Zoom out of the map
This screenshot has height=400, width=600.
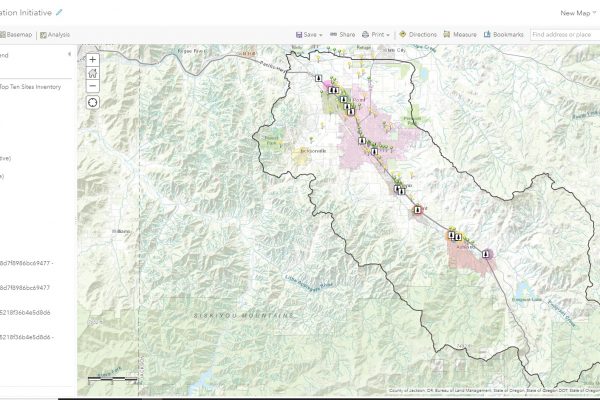point(93,85)
